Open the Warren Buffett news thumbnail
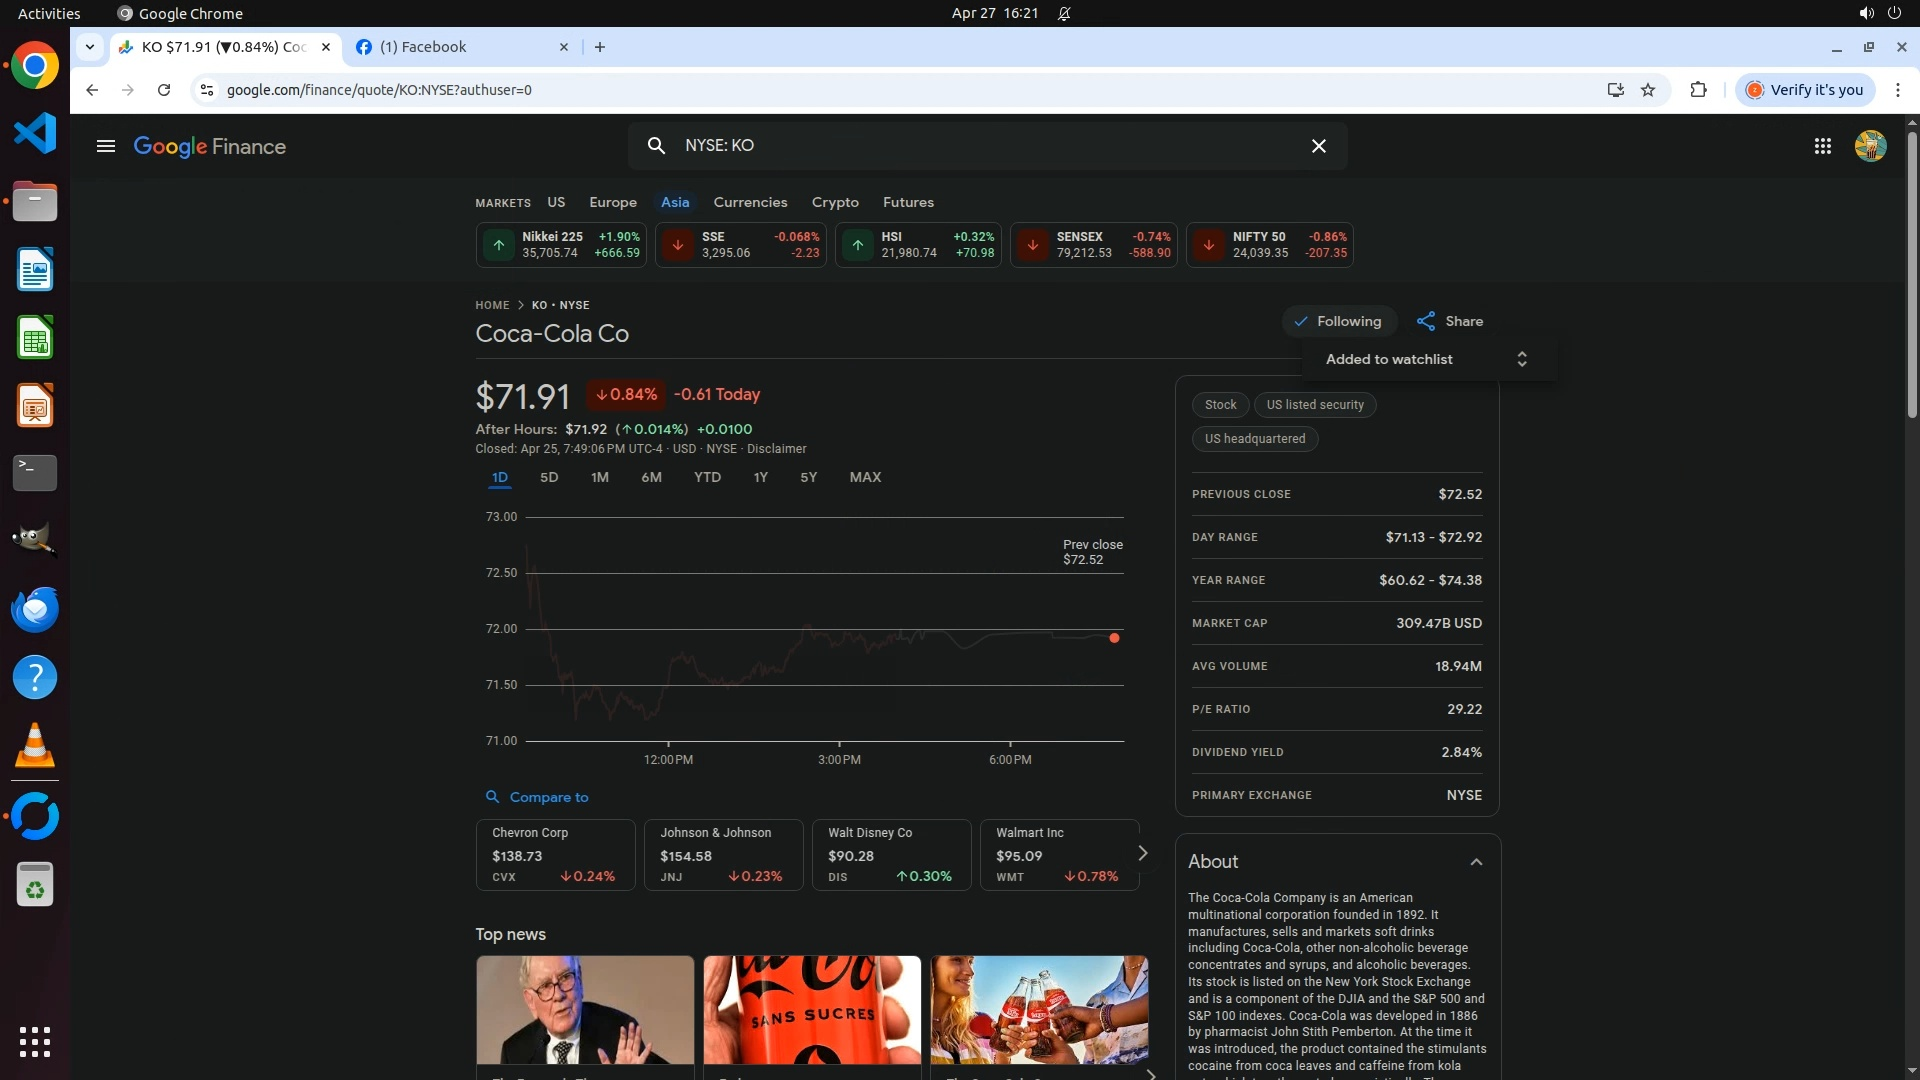The height and width of the screenshot is (1080, 1920). (585, 1010)
